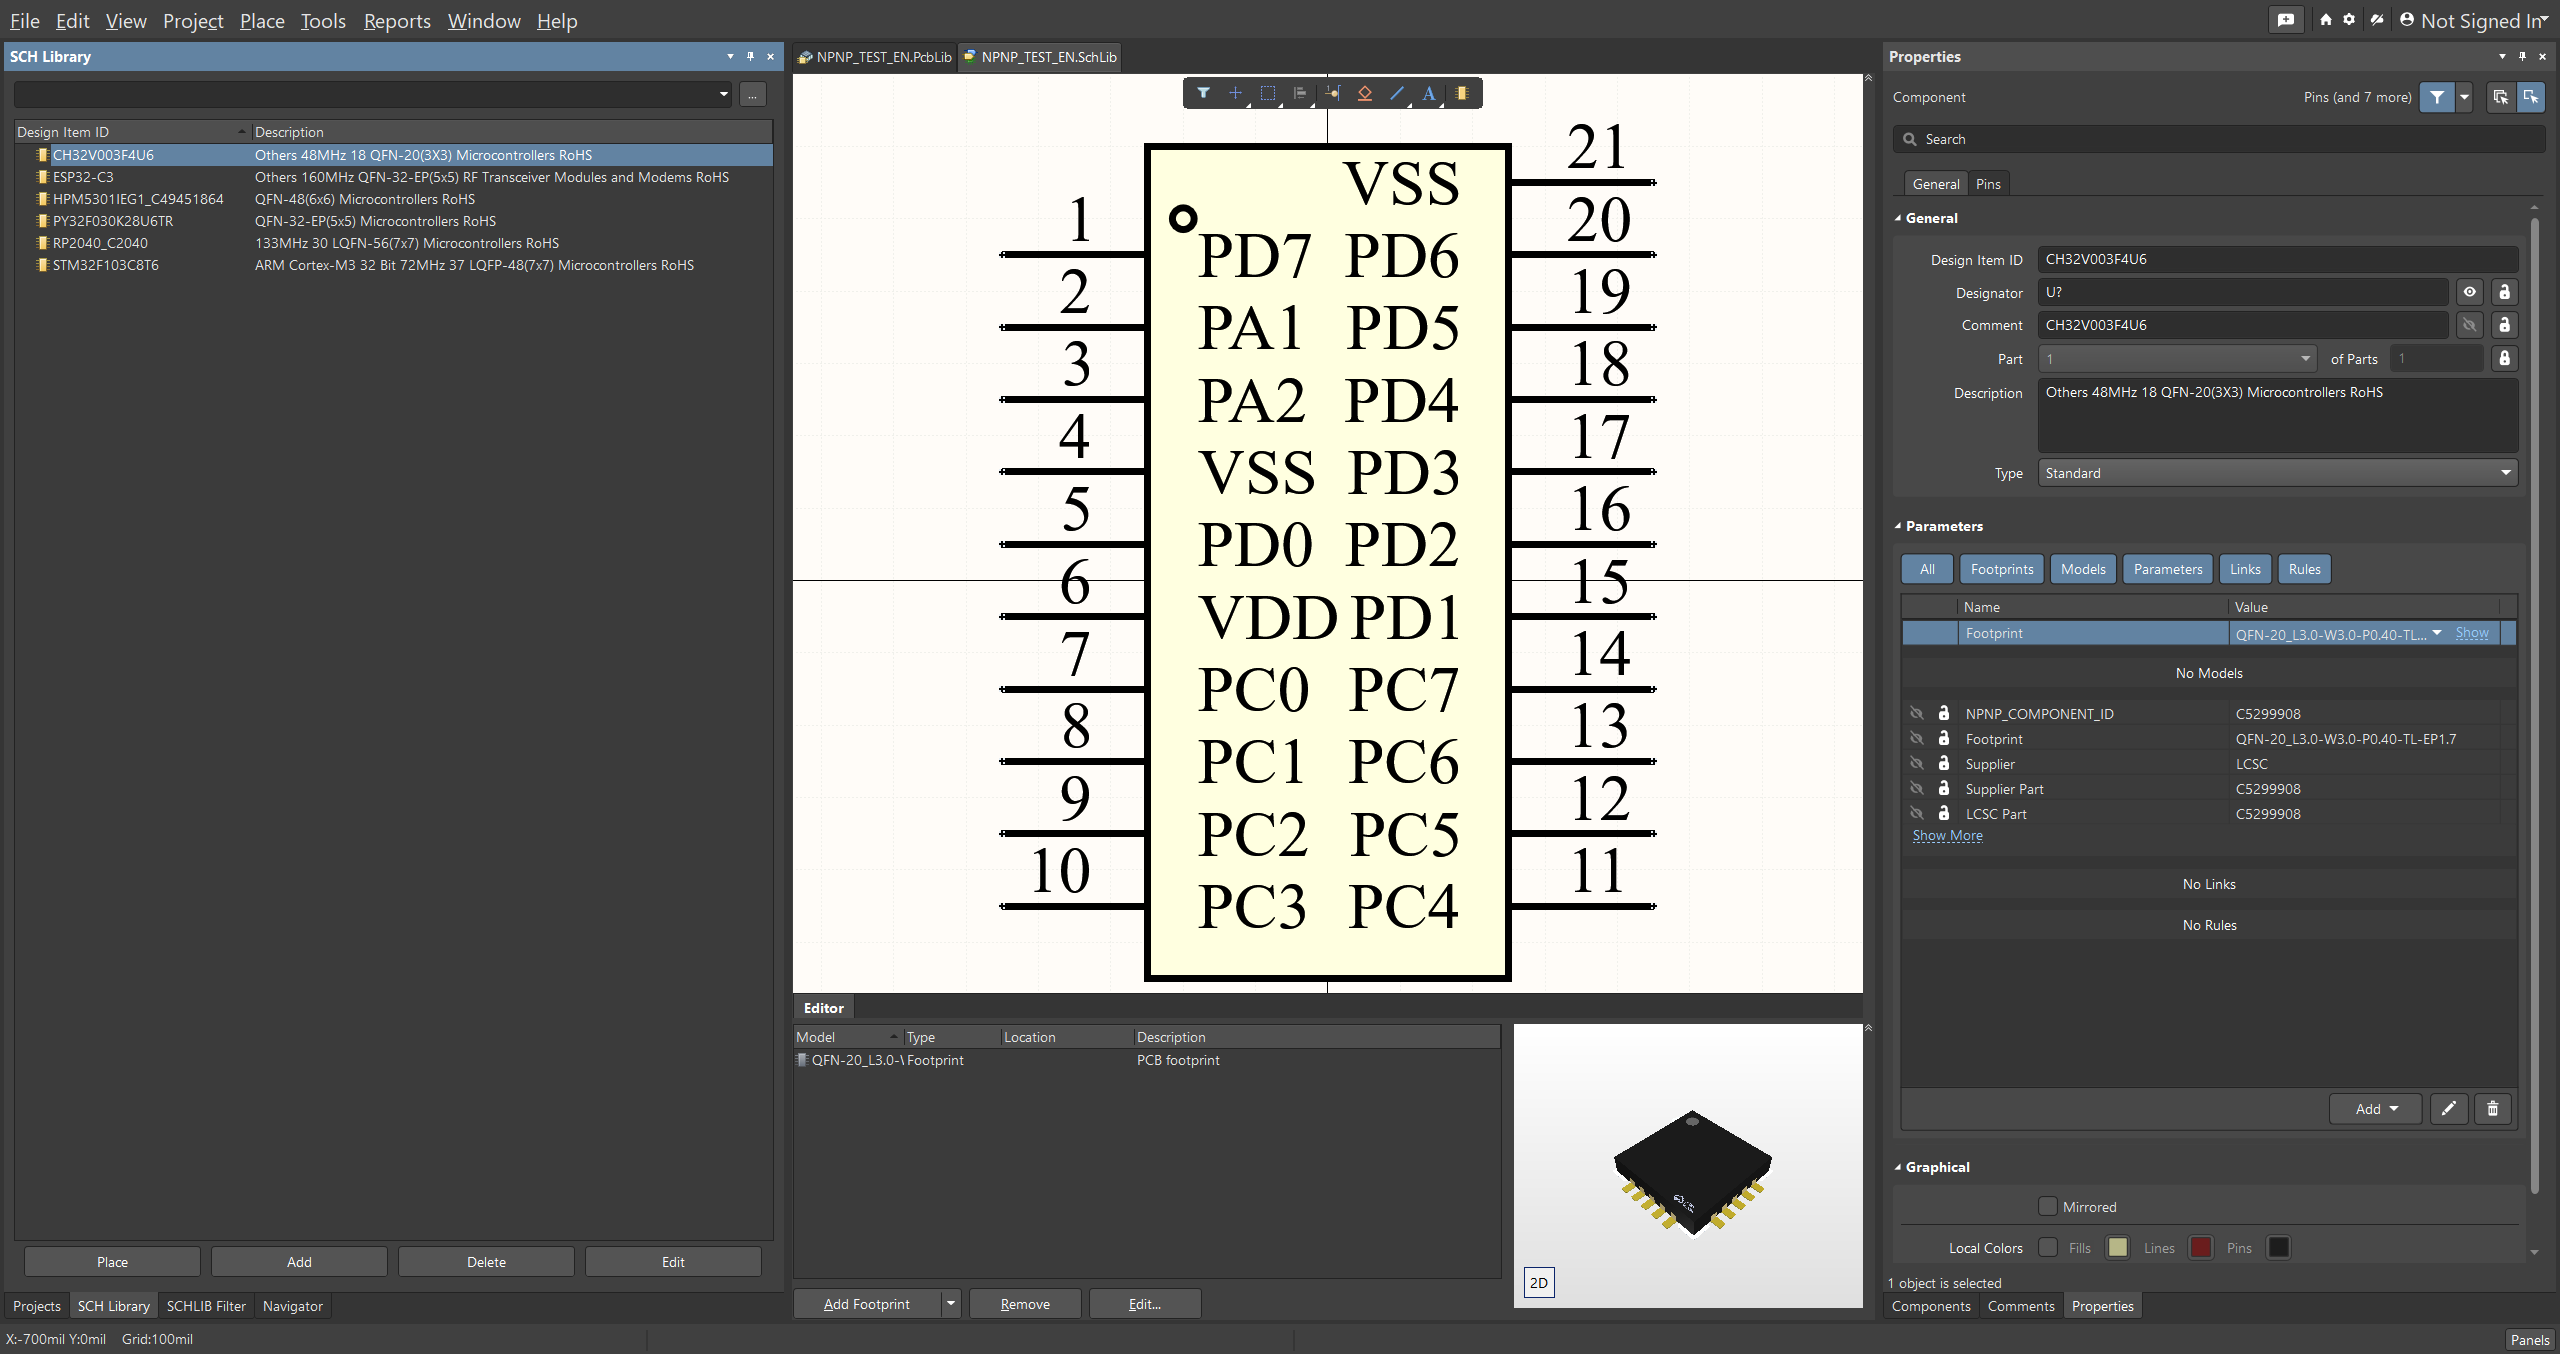Delete parameter using trash can icon

[2492, 1108]
